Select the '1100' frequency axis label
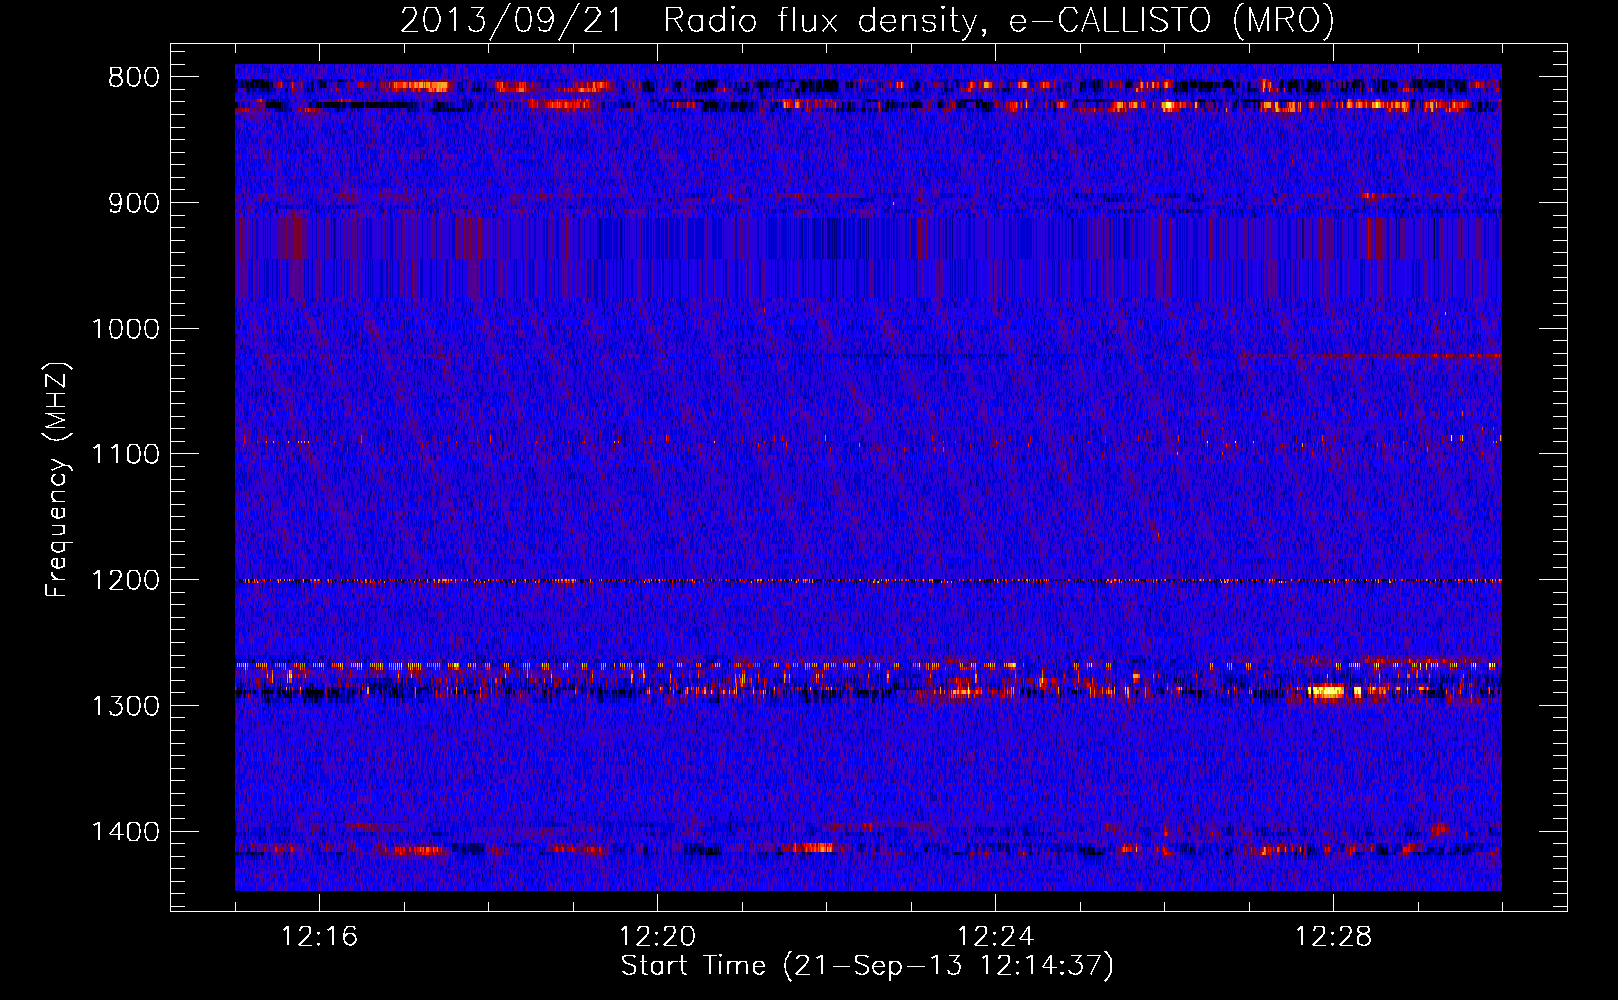This screenshot has height=1000, width=1618. pos(125,455)
